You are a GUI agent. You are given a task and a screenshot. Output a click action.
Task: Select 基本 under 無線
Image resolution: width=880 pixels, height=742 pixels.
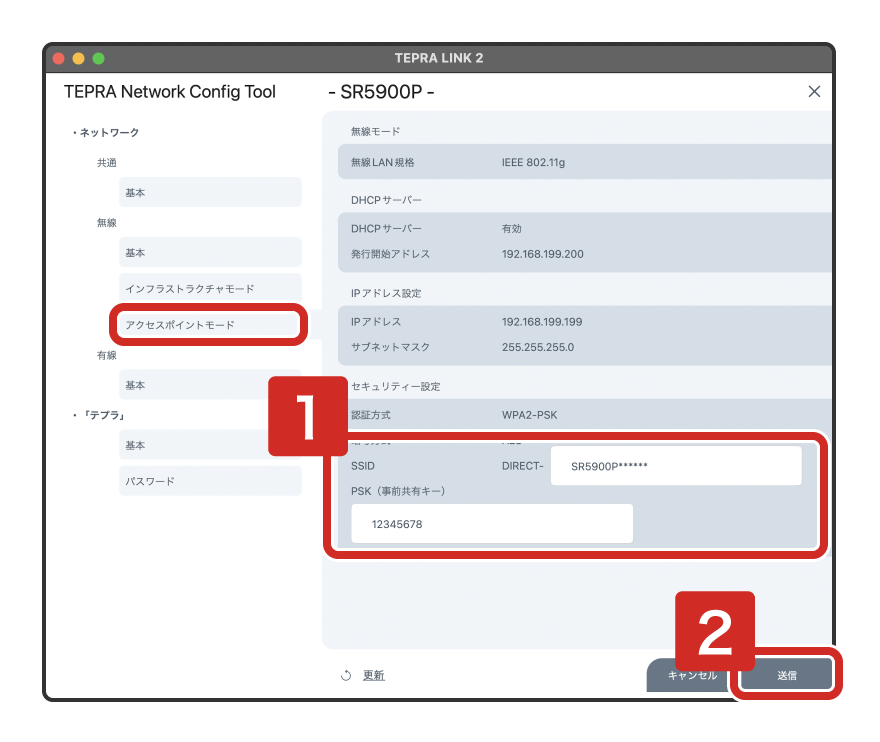(x=210, y=253)
